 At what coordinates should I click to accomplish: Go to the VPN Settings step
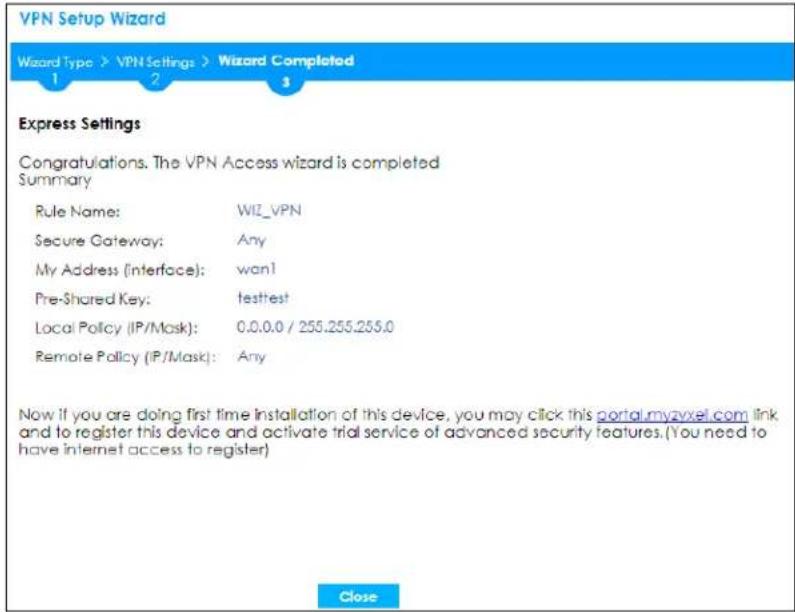(155, 62)
